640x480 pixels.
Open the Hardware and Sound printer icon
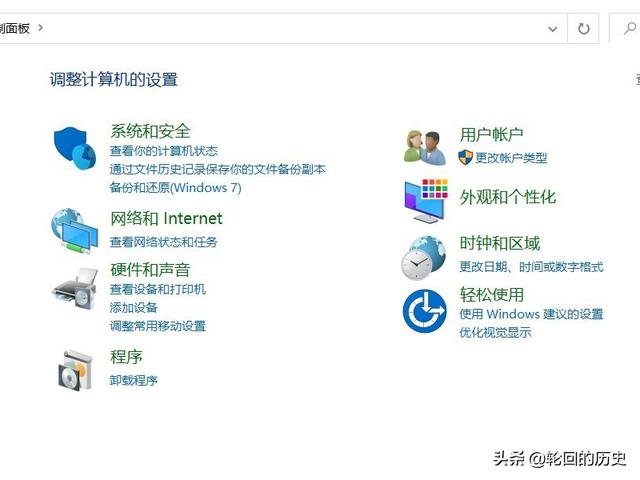75,289
